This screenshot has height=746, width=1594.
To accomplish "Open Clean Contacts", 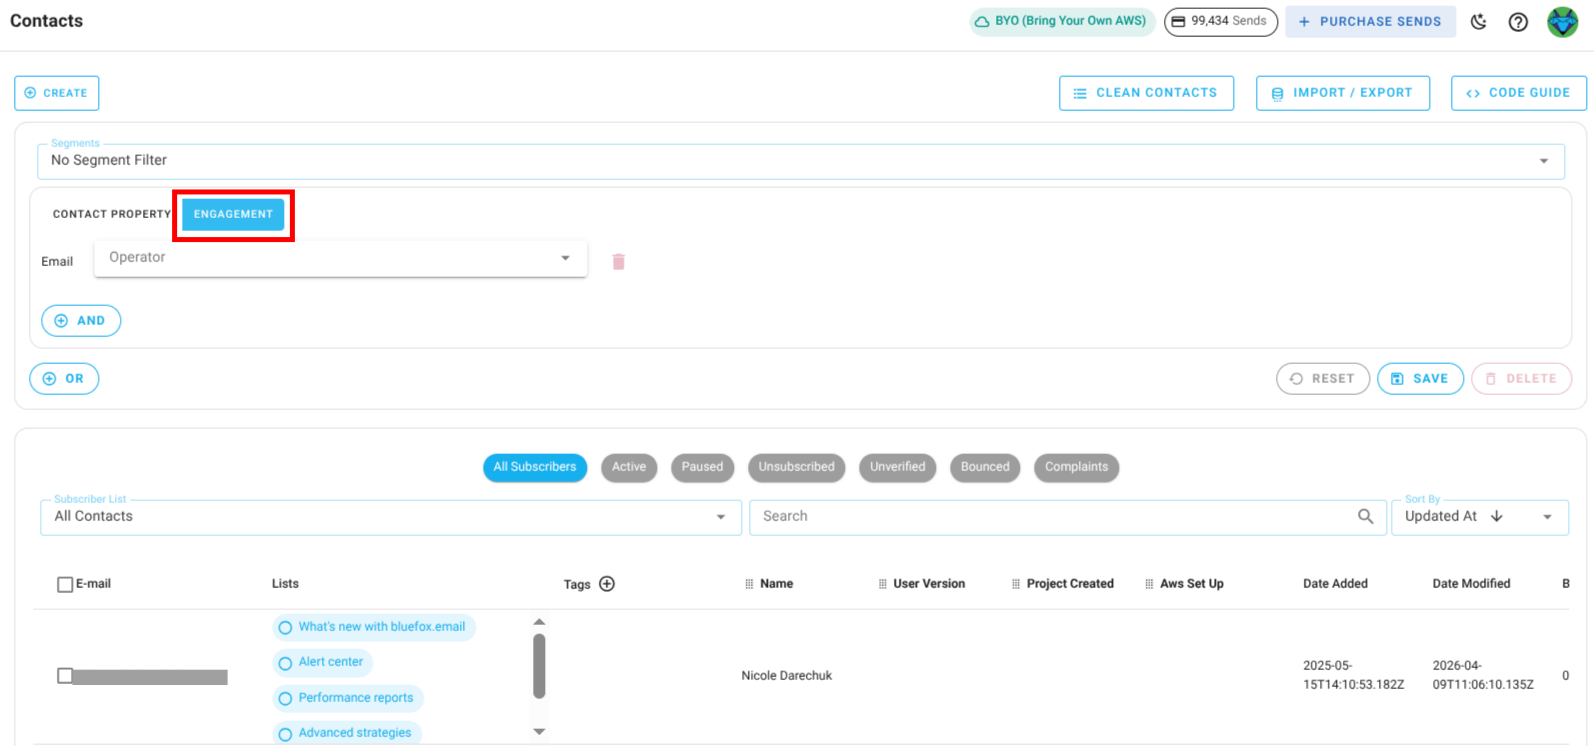I will pos(1146,93).
